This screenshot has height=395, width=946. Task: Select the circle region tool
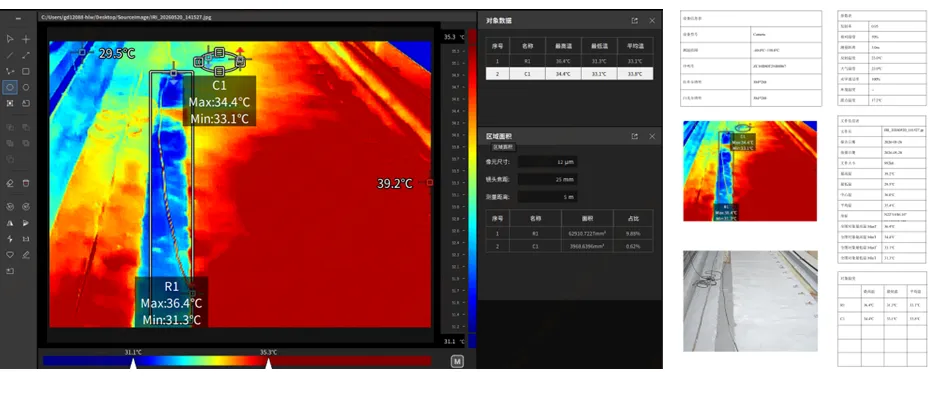(x=26, y=87)
